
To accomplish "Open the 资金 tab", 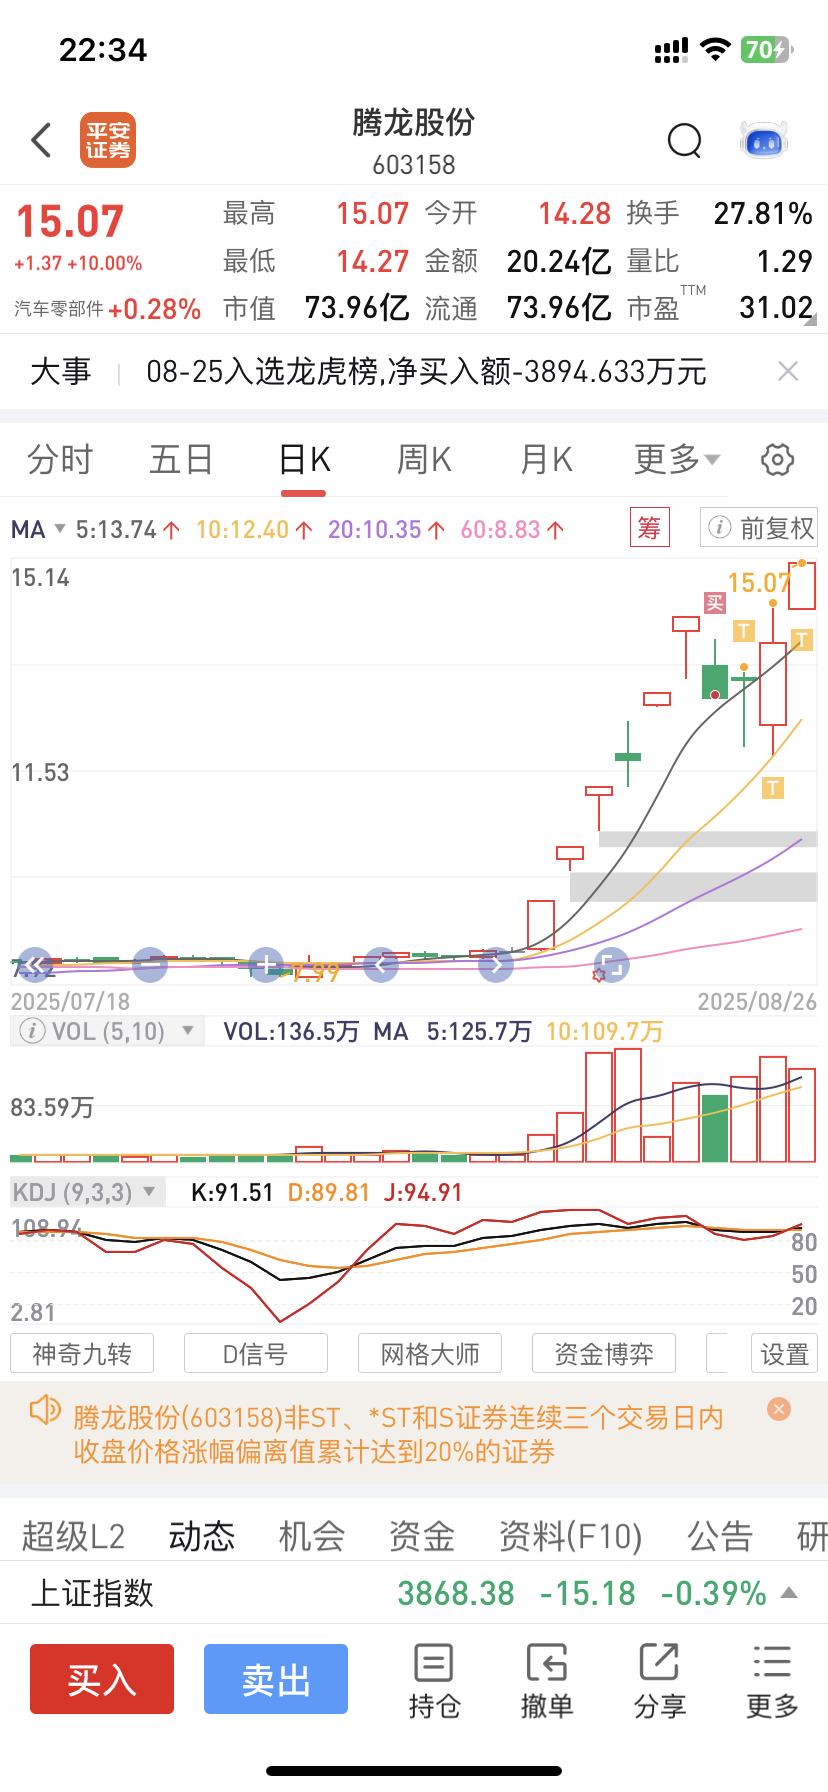I will (x=422, y=1536).
